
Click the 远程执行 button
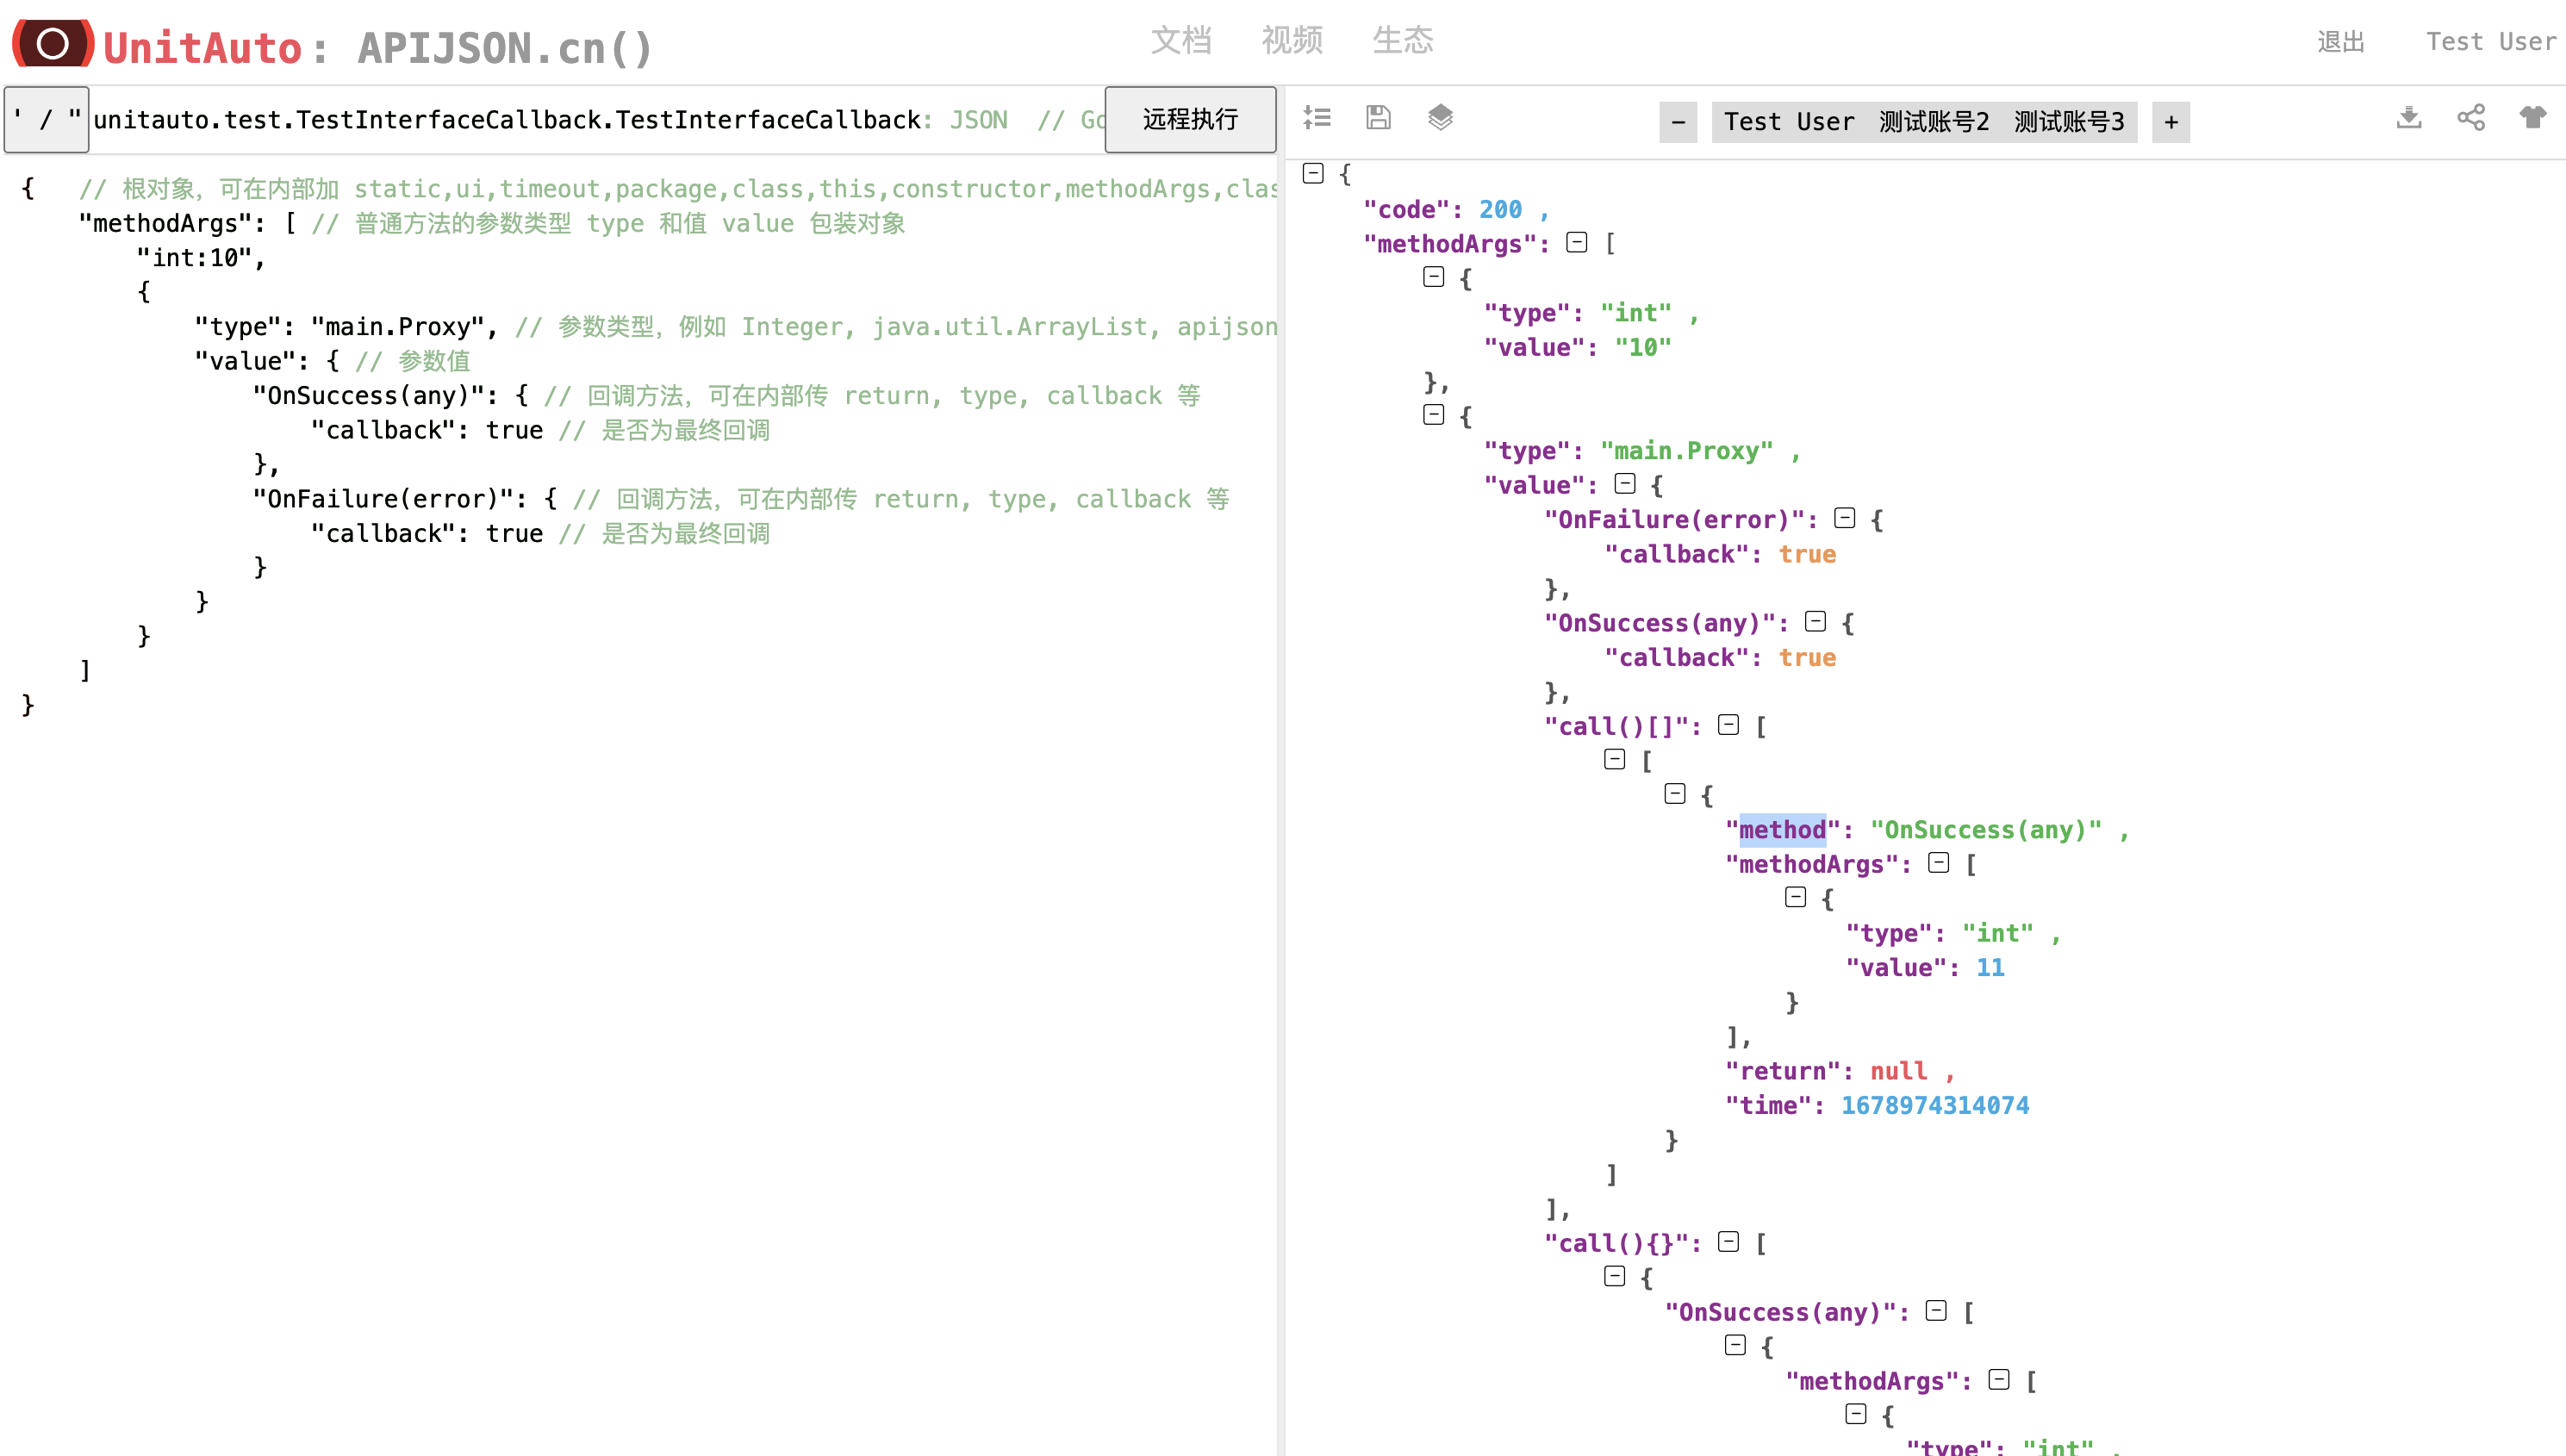pyautogui.click(x=1190, y=120)
